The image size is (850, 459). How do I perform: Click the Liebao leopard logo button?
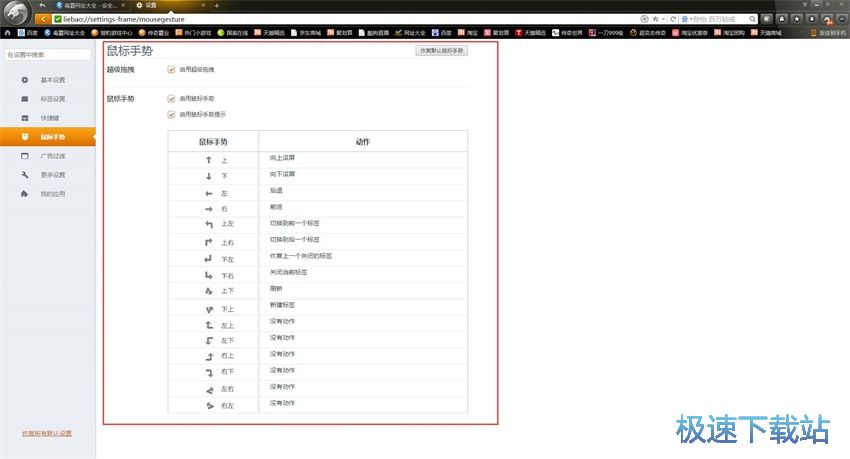[15, 12]
